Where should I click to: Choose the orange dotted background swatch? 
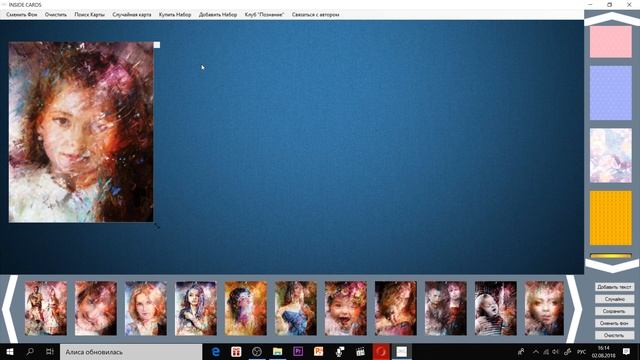pyautogui.click(x=611, y=218)
